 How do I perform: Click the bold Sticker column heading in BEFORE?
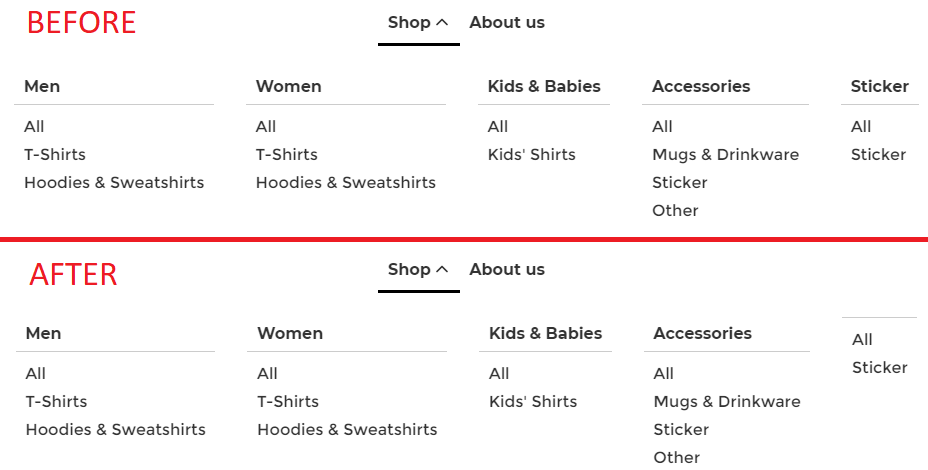tap(880, 87)
